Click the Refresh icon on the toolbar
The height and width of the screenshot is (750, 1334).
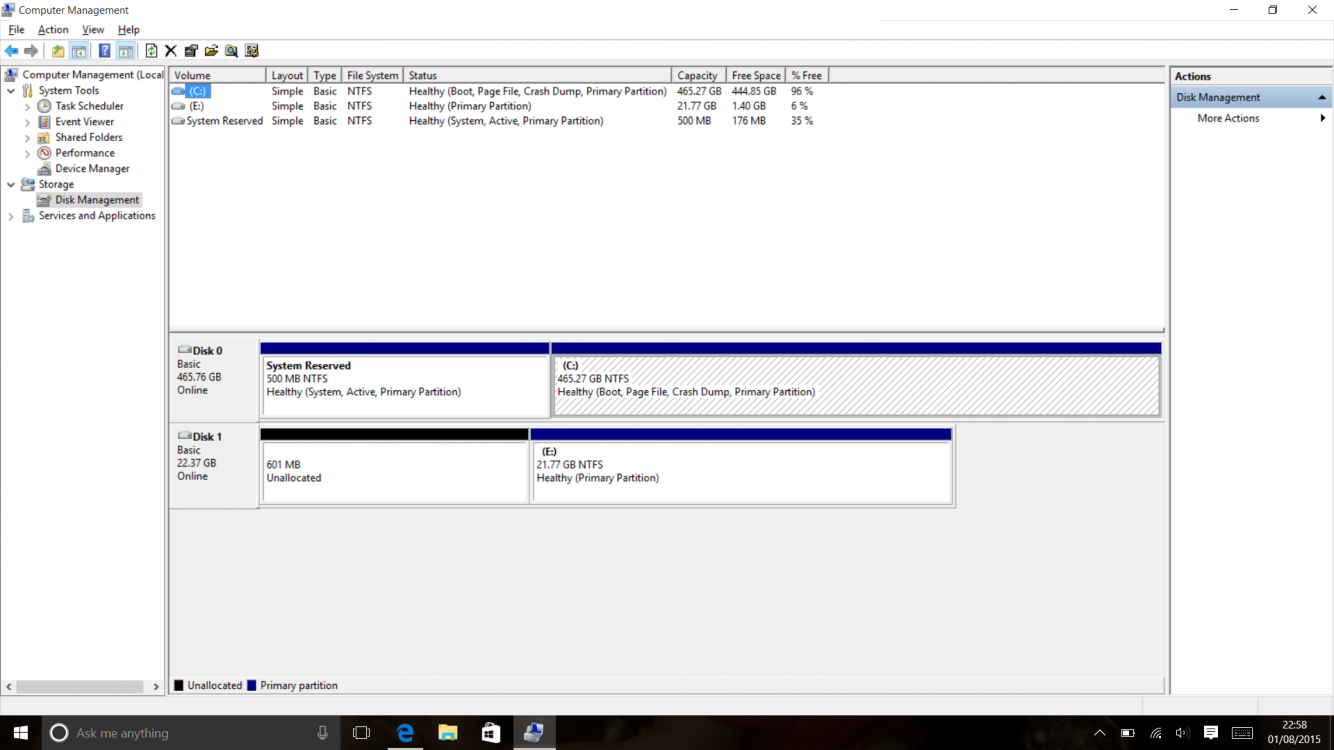pyautogui.click(x=151, y=50)
